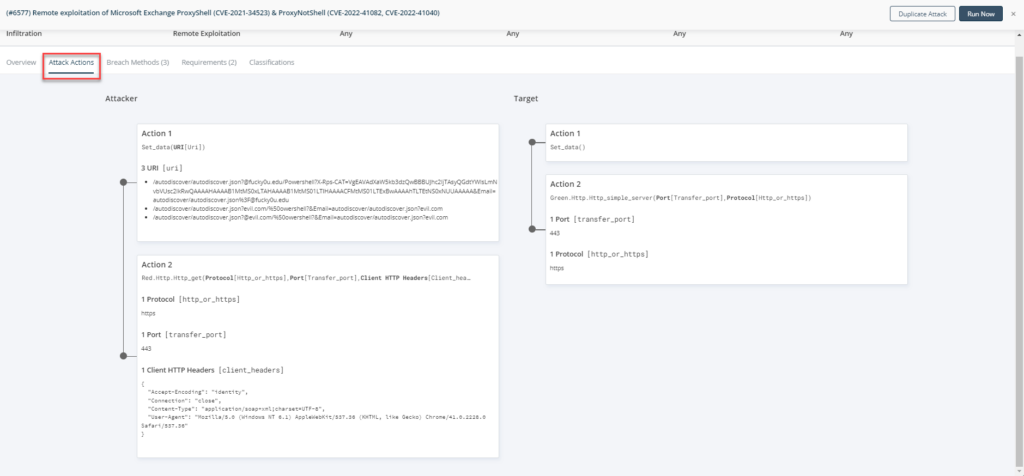Click the Target Action 2 timeline node
Screen dimensions: 1024x476
click(532, 229)
